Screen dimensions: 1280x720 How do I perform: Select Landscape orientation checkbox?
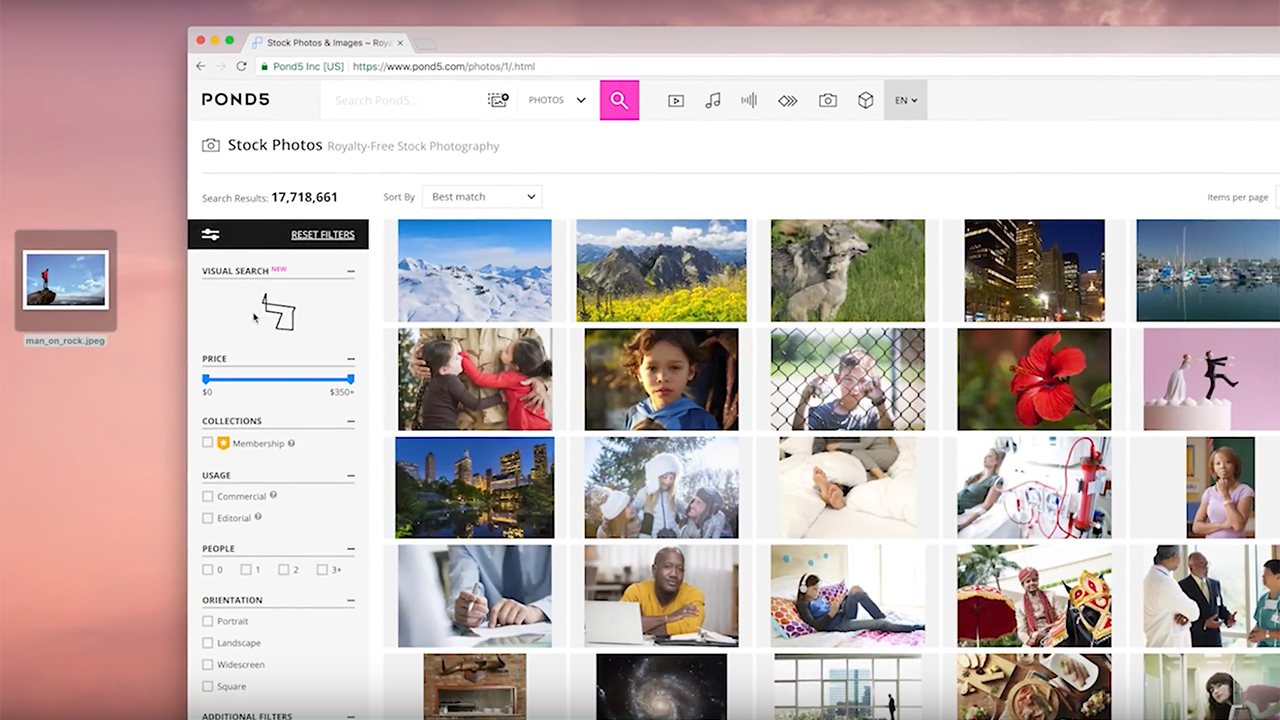[x=208, y=643]
